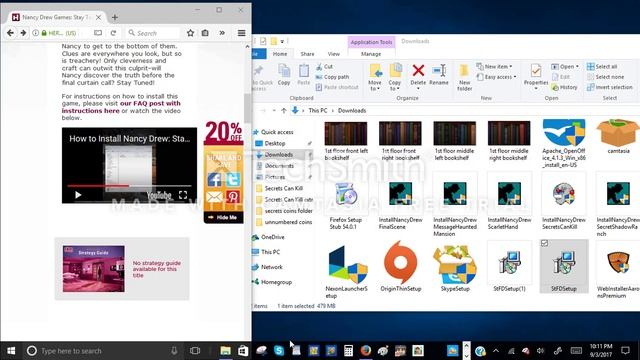Open a new Firefox tab

(x=115, y=17)
